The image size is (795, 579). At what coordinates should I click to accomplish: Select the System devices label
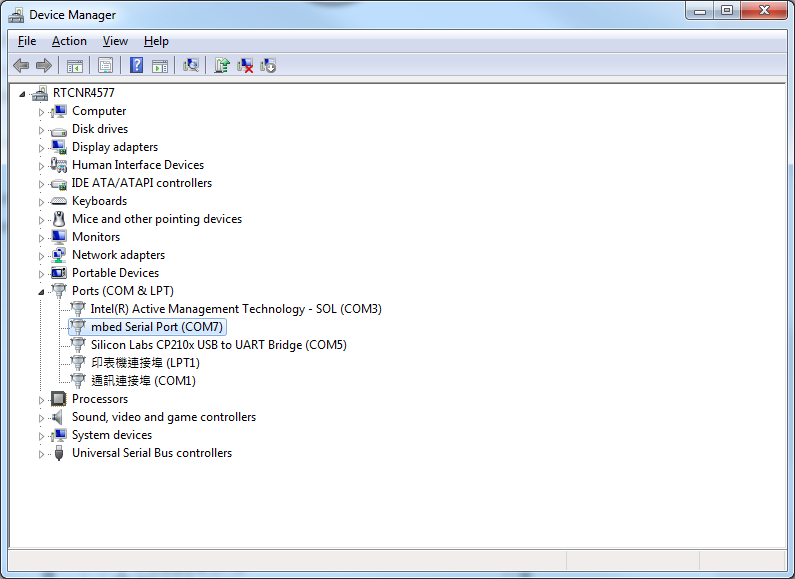point(112,435)
